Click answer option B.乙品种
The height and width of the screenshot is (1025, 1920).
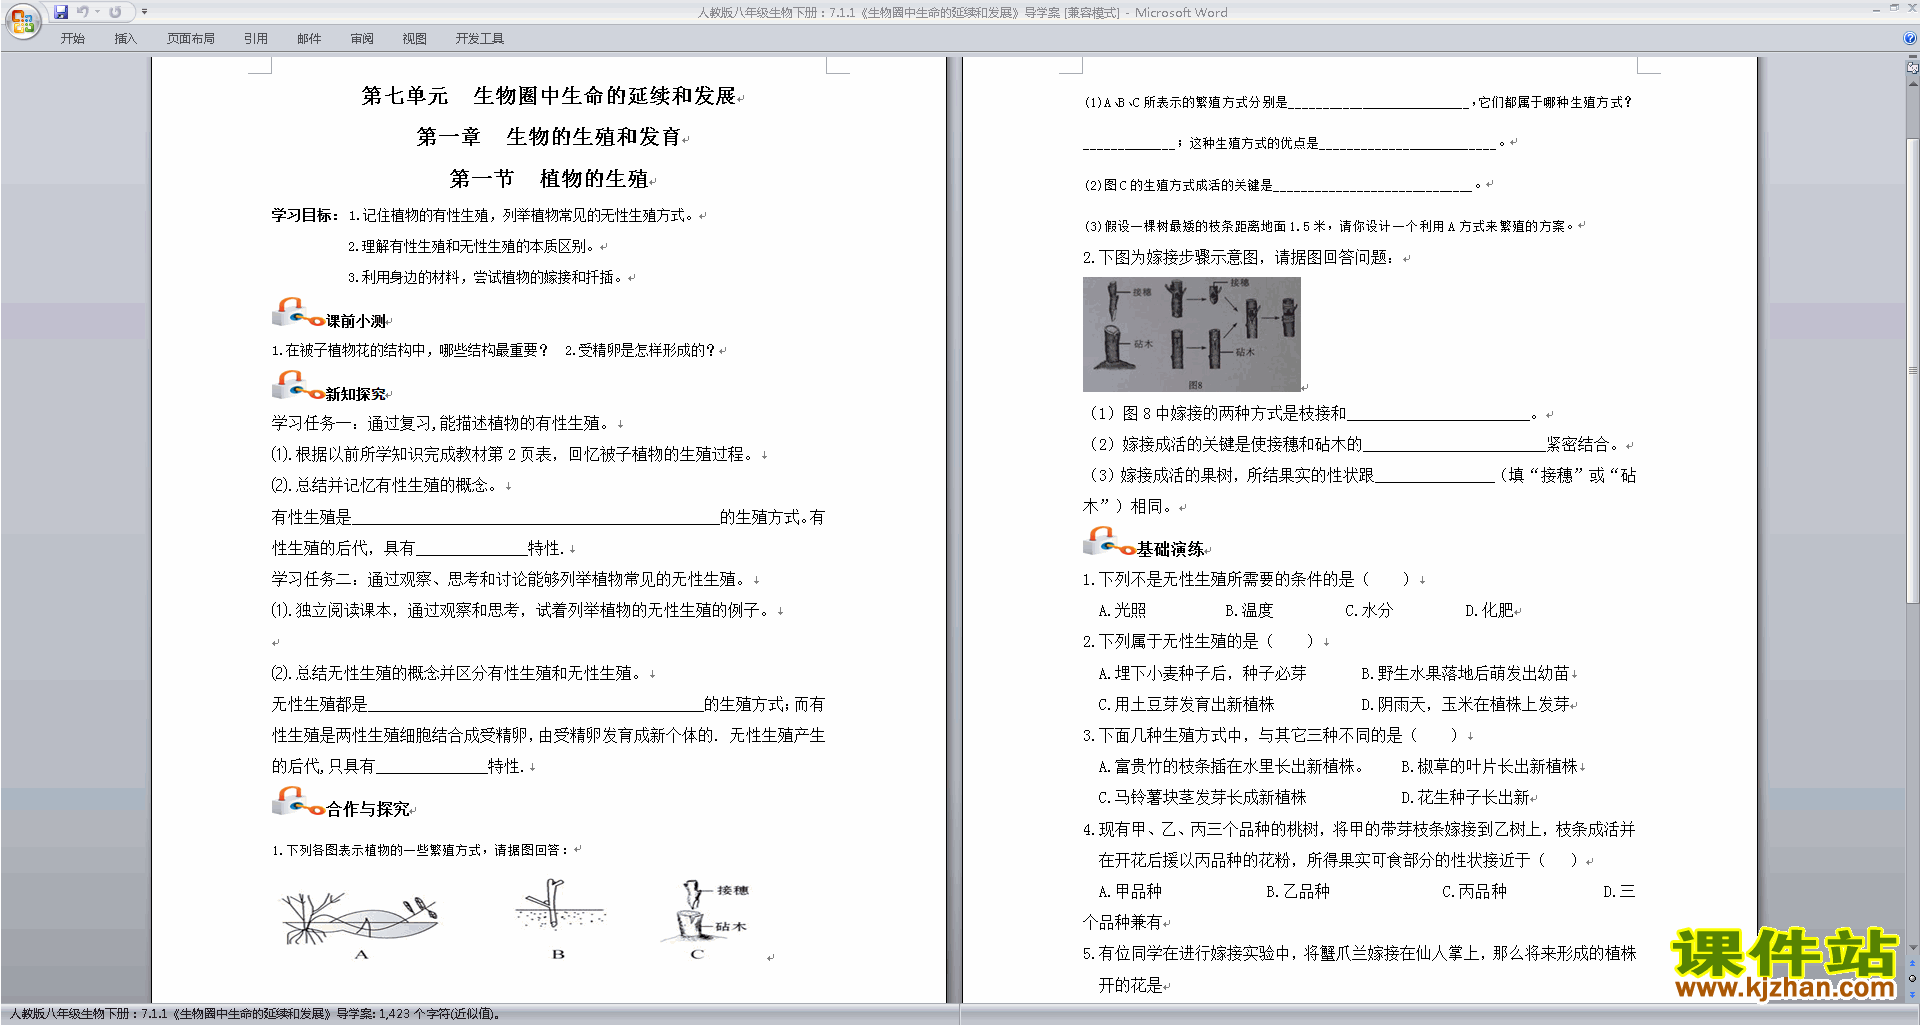pyautogui.click(x=1297, y=892)
